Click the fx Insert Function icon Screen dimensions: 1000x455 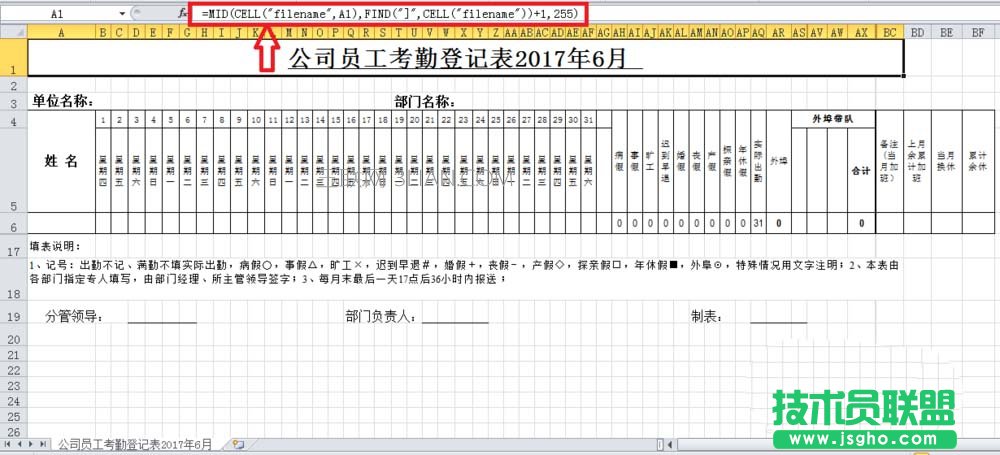point(181,12)
